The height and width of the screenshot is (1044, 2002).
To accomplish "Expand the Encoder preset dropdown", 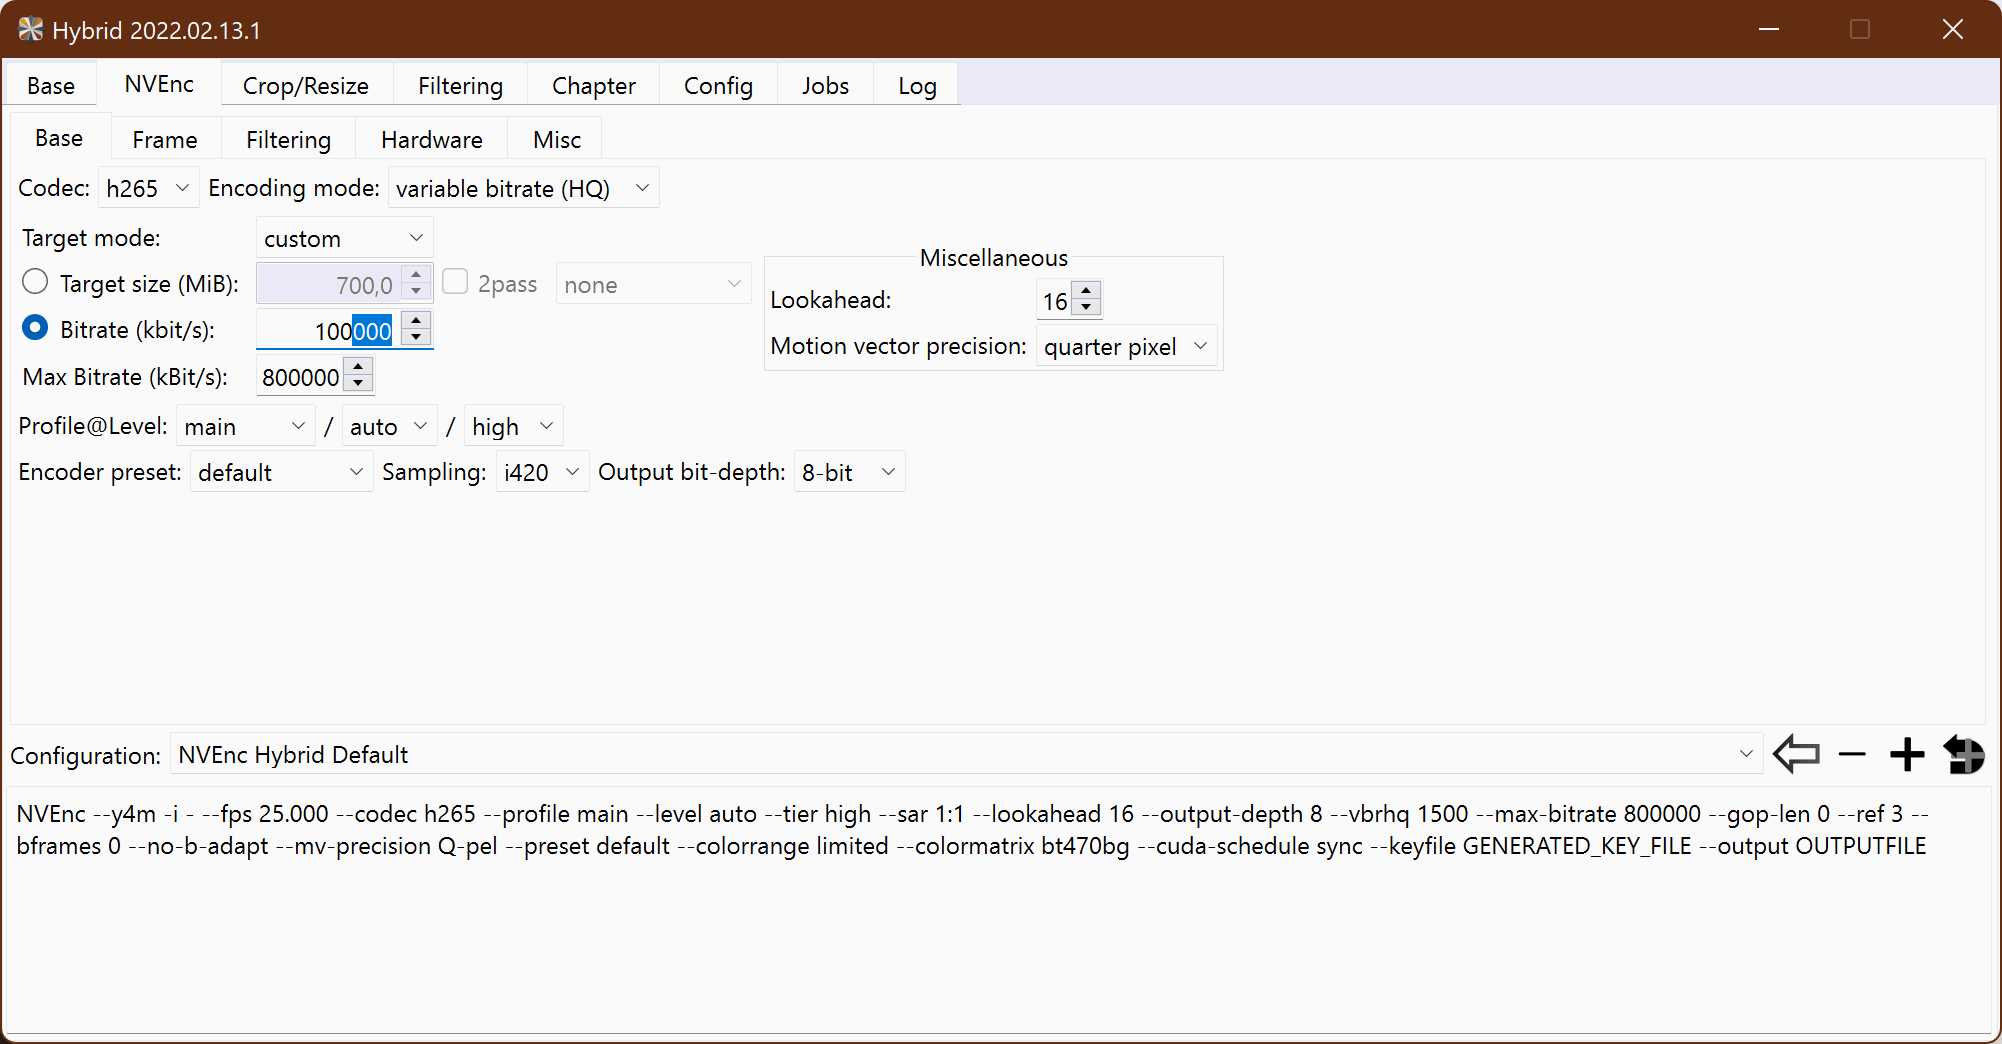I will pos(280,472).
